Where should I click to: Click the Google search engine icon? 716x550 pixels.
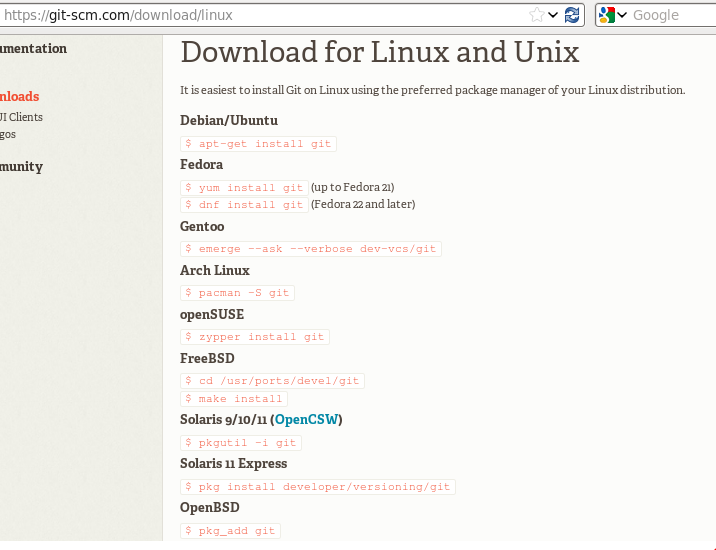pos(607,15)
